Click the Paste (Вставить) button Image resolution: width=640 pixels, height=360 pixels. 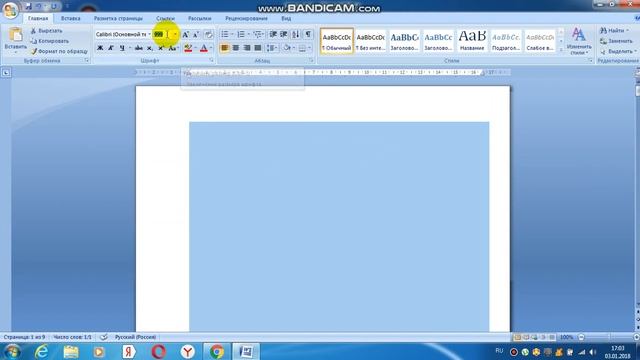click(16, 40)
